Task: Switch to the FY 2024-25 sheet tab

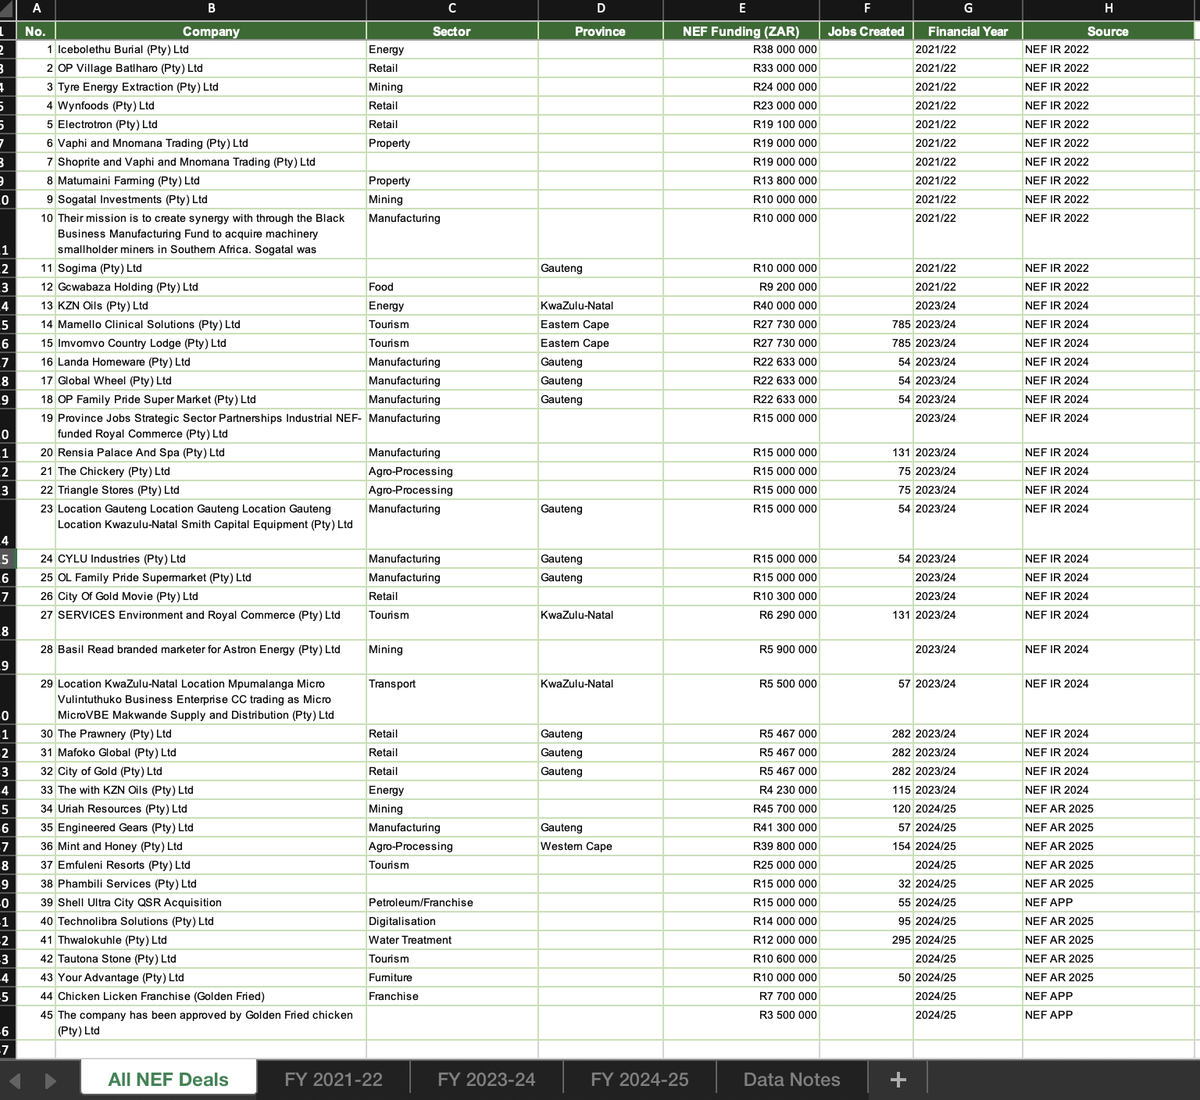Action: (x=639, y=1080)
